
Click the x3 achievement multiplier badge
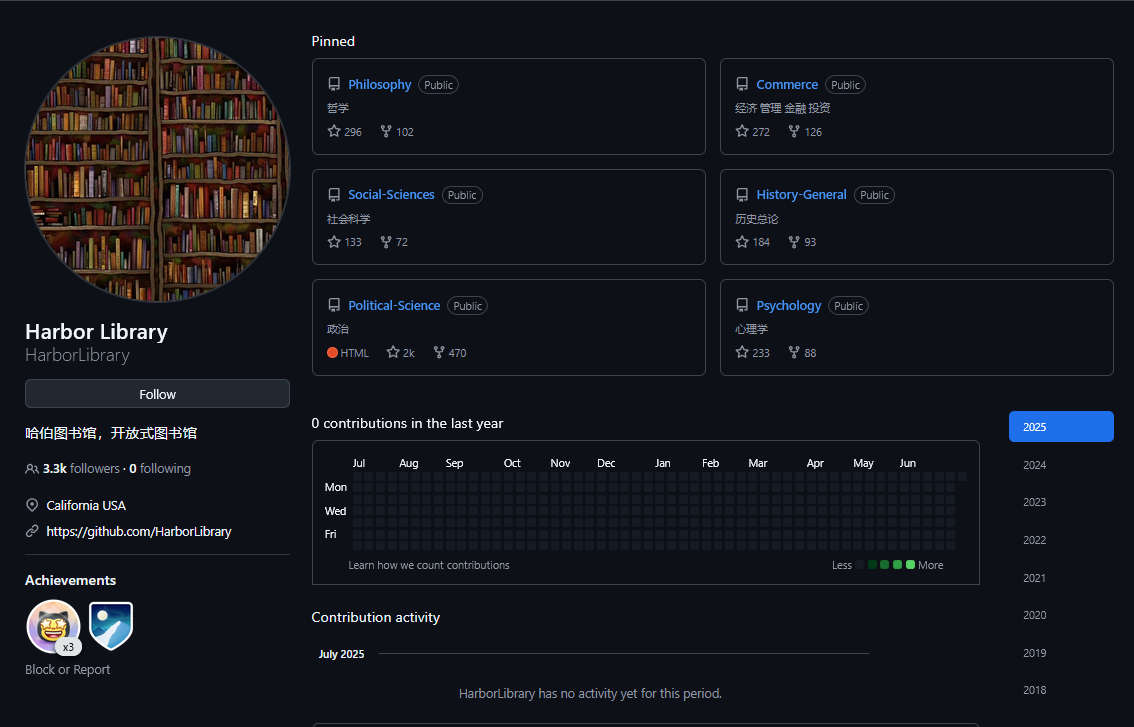coord(68,647)
